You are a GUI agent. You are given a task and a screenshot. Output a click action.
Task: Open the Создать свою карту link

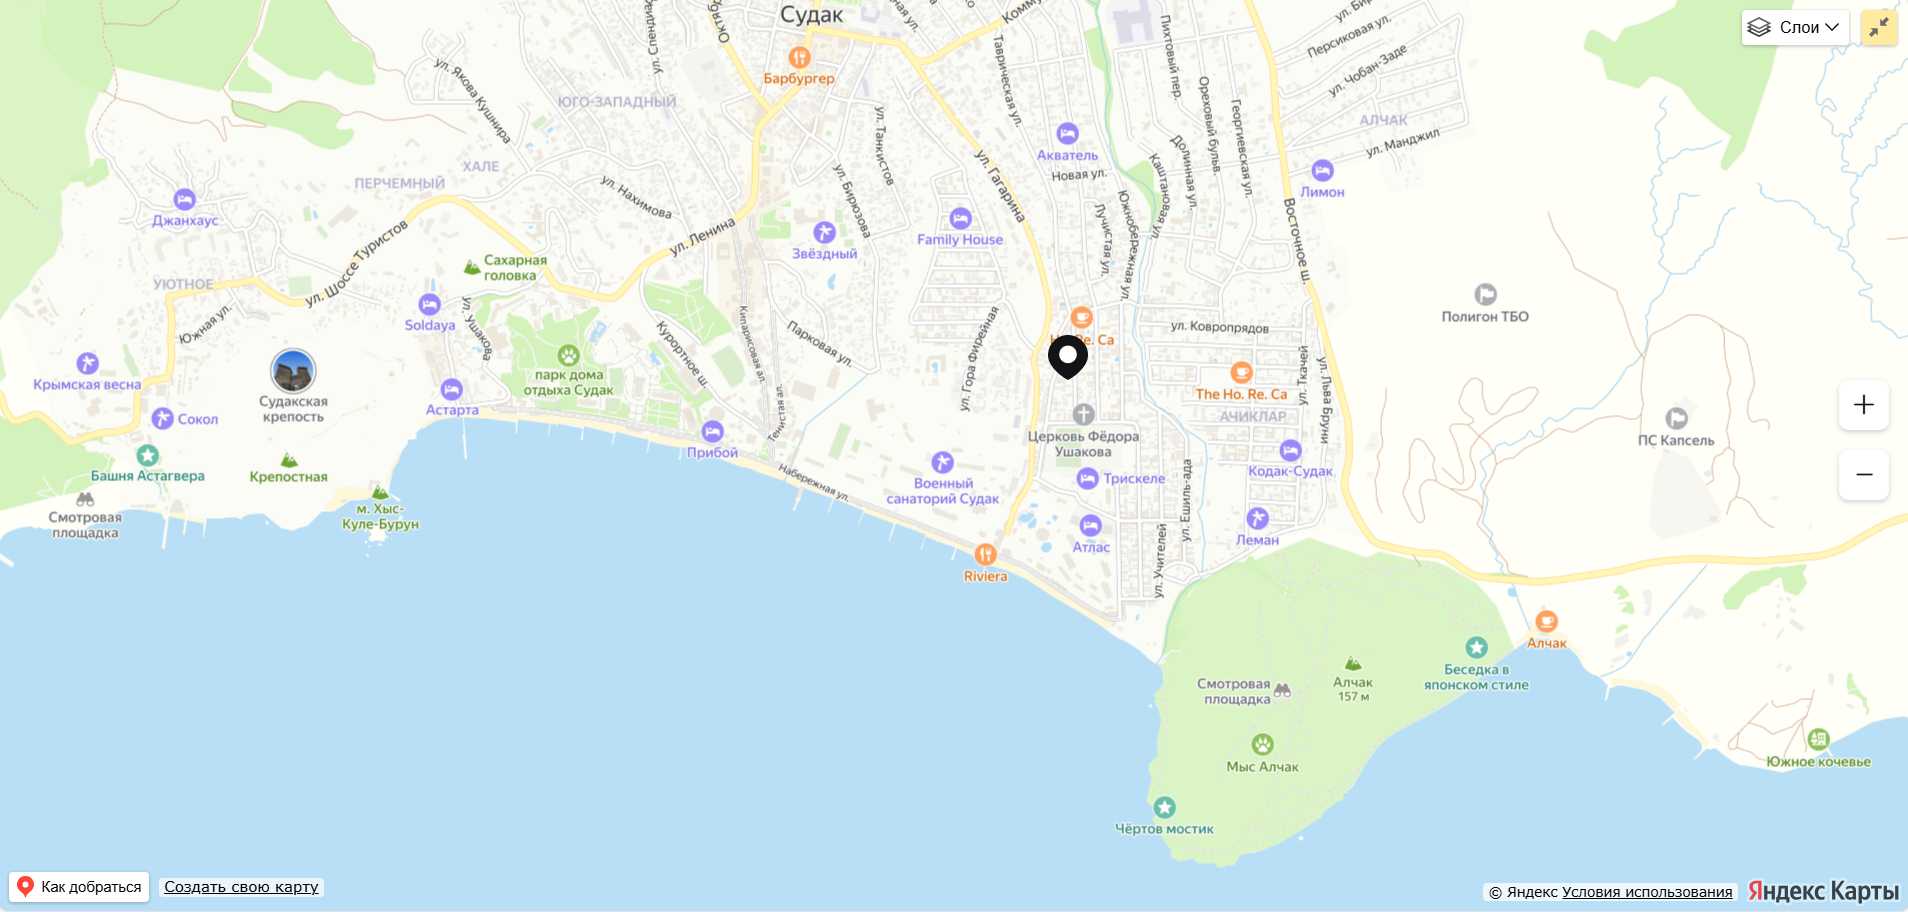[241, 887]
